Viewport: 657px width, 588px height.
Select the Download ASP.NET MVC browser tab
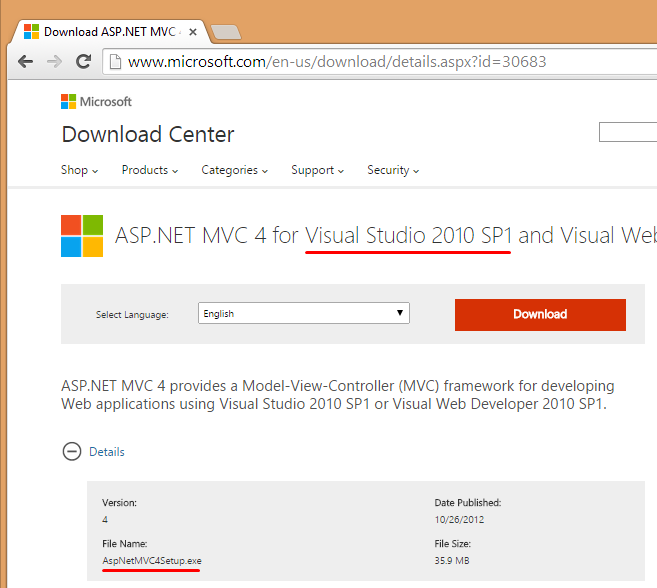(x=110, y=32)
